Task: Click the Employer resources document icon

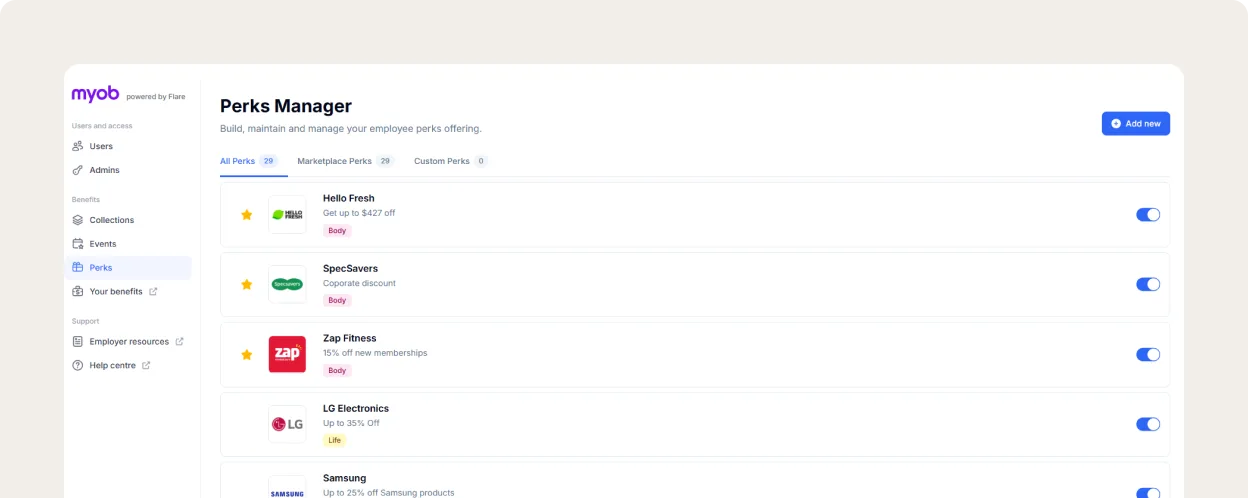Action: (78, 342)
